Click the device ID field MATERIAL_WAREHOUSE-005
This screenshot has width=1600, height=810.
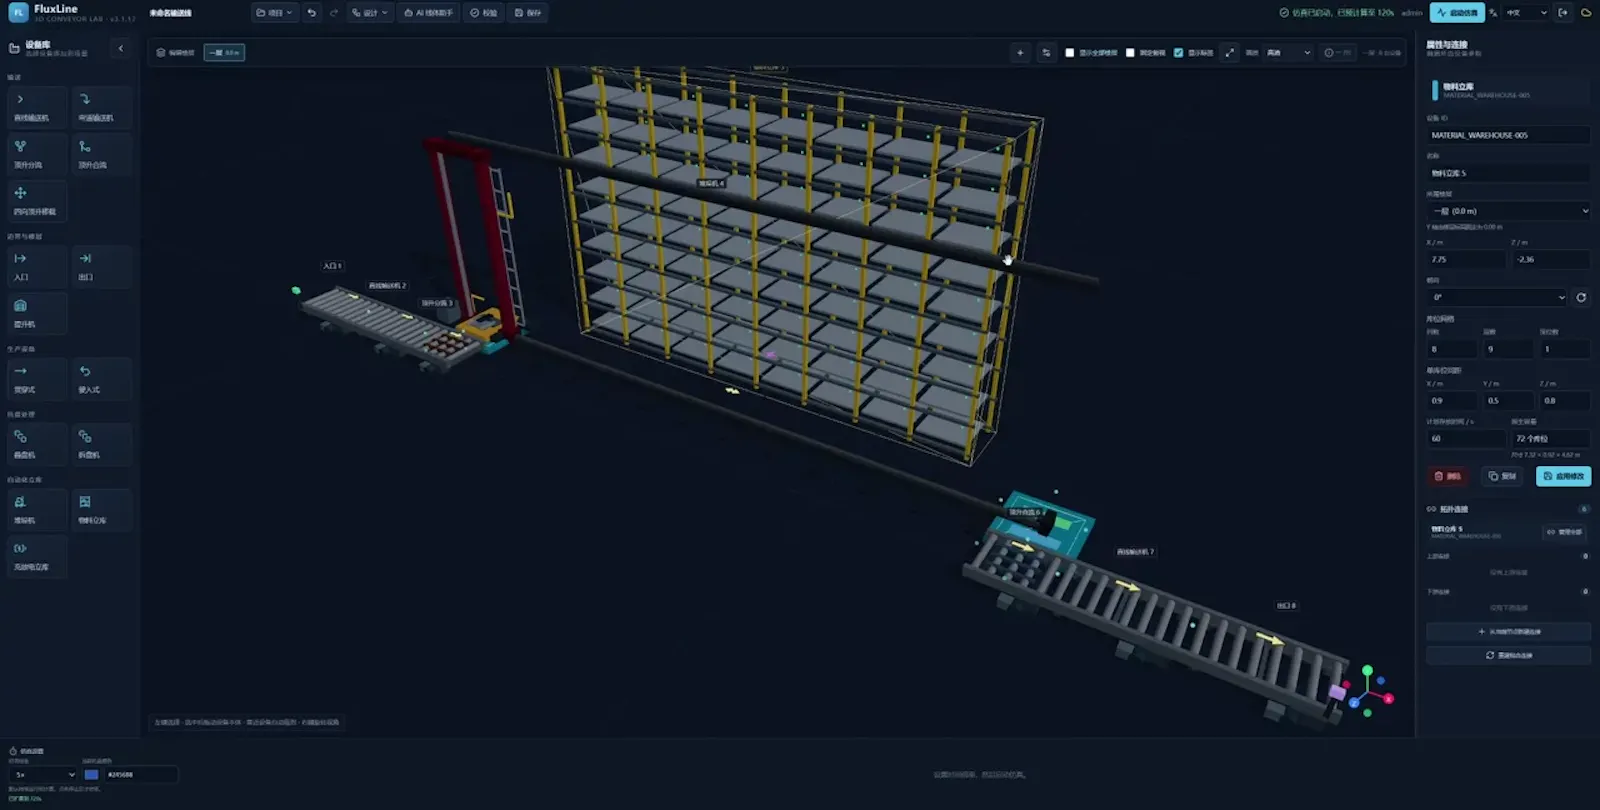(1509, 135)
